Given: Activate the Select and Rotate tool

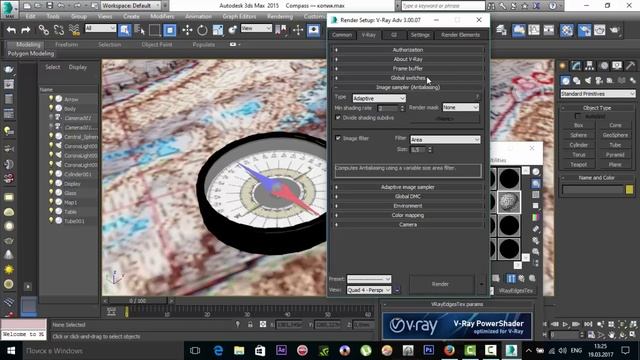Looking at the screenshot, I should coord(202,30).
